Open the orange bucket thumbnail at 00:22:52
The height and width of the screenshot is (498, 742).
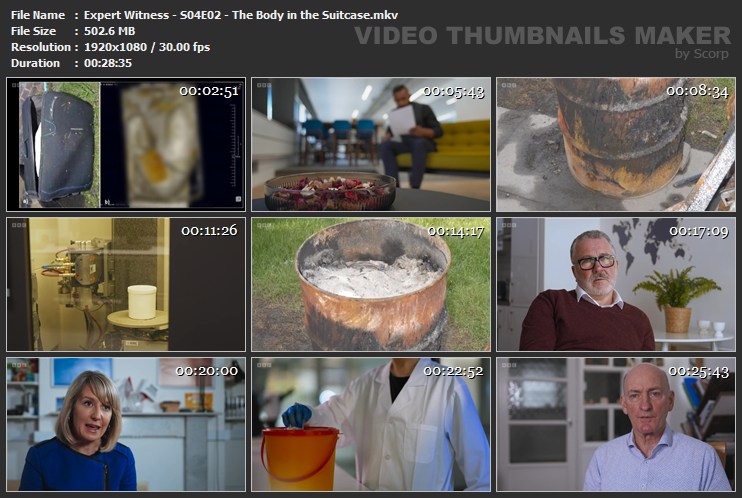(371, 424)
